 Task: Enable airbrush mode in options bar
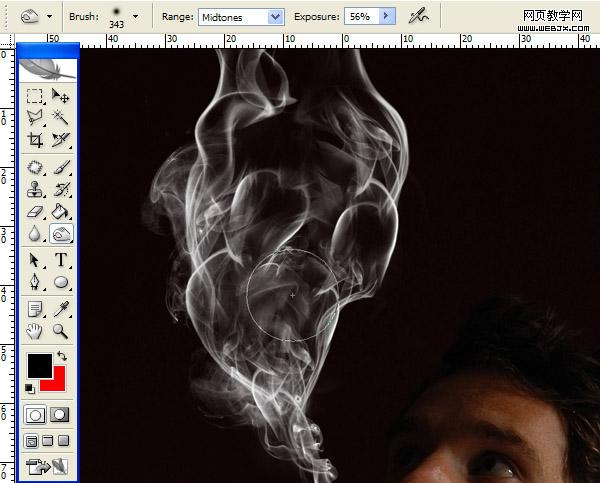point(418,16)
